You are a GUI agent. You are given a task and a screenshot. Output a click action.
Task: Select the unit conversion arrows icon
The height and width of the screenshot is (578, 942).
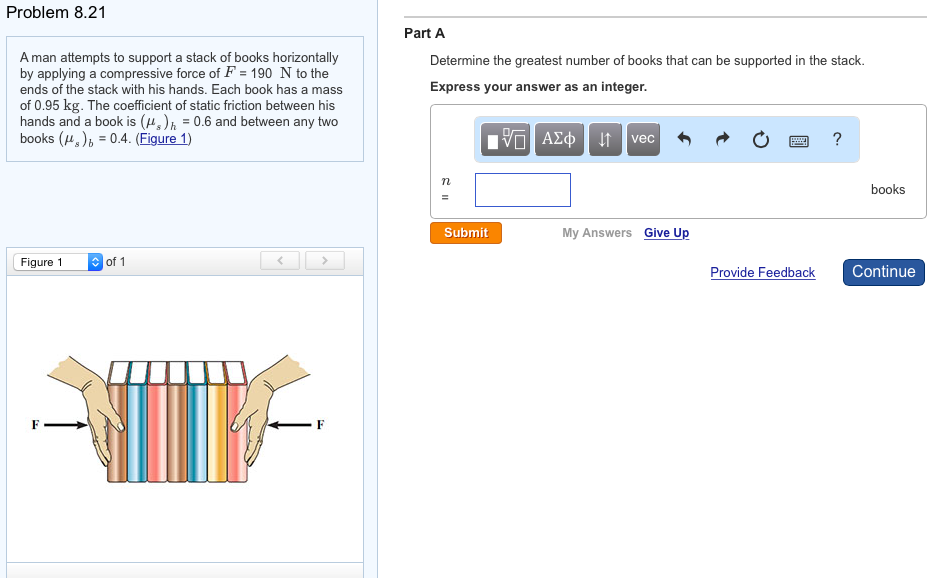[x=604, y=139]
